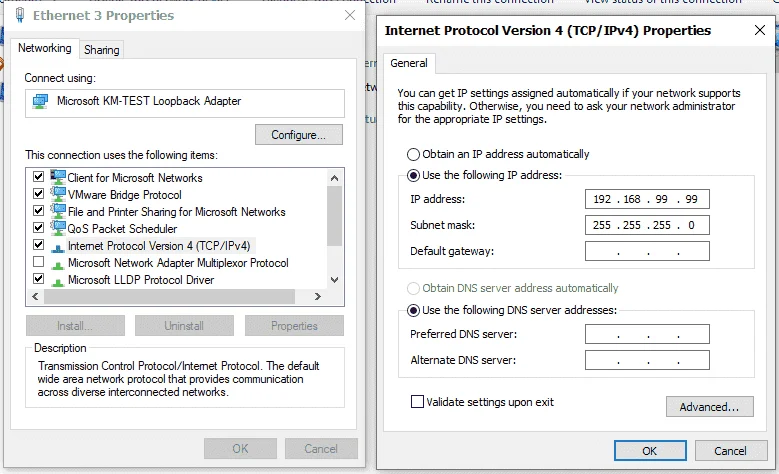
Task: Click Cancel in the IPv4 Properties dialog
Action: point(730,451)
